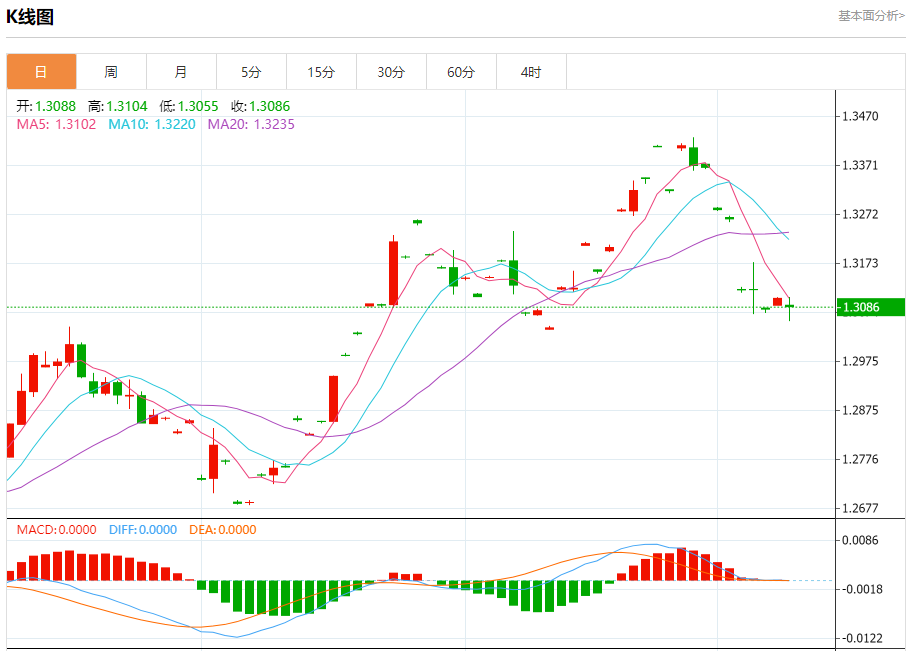Click the -0.0018 MACD axis label
This screenshot has height=651, width=910.
(x=860, y=589)
